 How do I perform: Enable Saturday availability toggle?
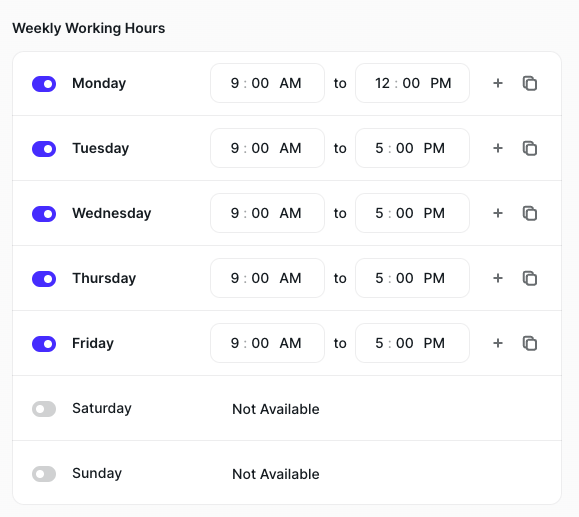pyautogui.click(x=44, y=409)
